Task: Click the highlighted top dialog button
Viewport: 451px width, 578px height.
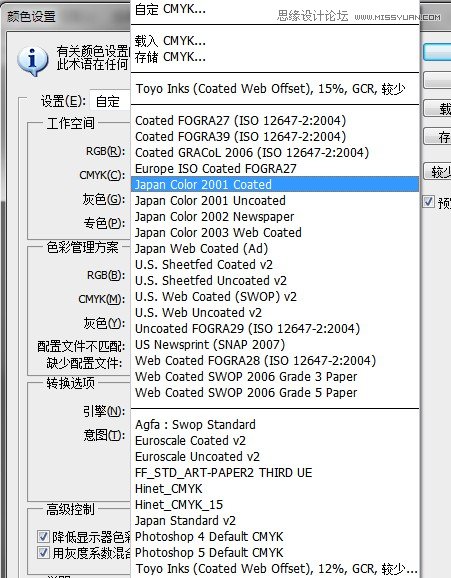Action: click(x=437, y=52)
